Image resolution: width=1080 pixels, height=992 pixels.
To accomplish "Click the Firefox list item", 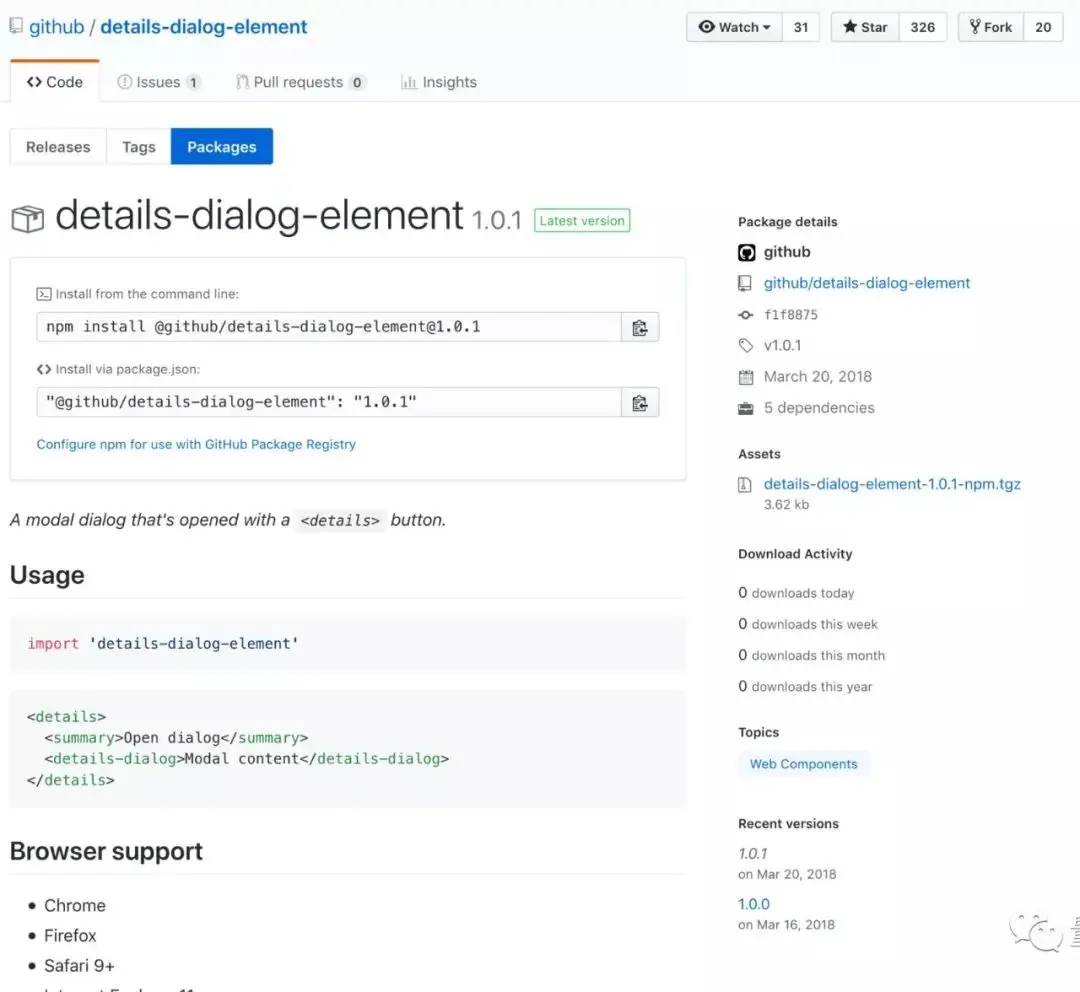I will [x=70, y=936].
